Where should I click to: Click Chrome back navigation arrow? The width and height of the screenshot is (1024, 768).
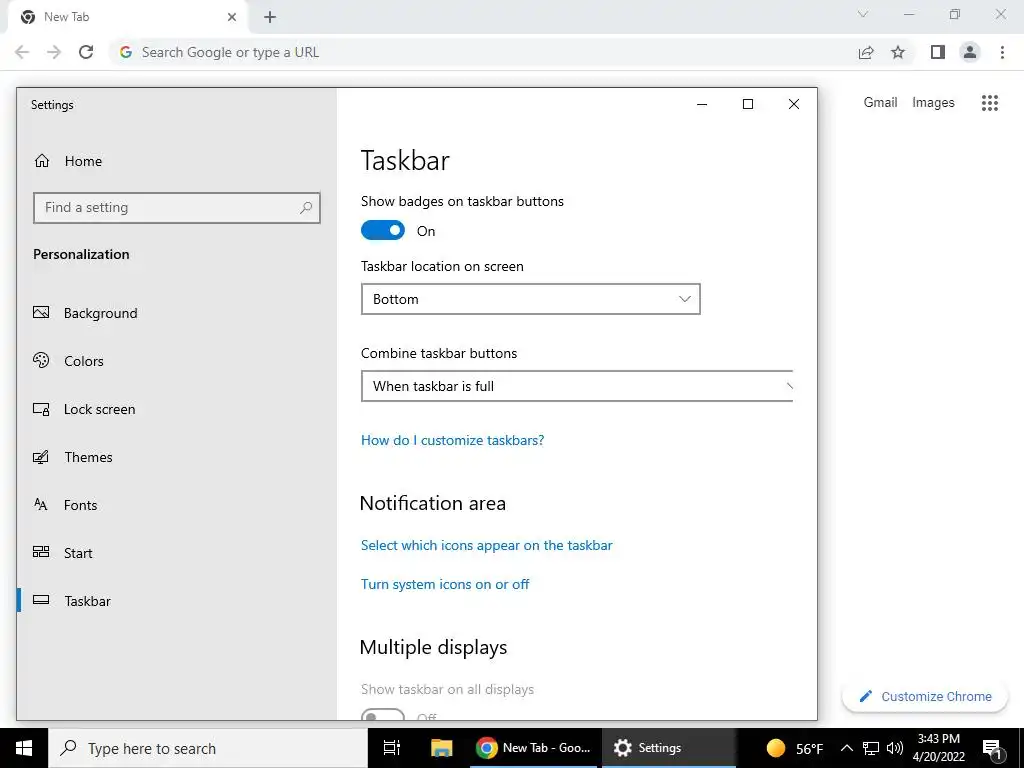[x=22, y=52]
